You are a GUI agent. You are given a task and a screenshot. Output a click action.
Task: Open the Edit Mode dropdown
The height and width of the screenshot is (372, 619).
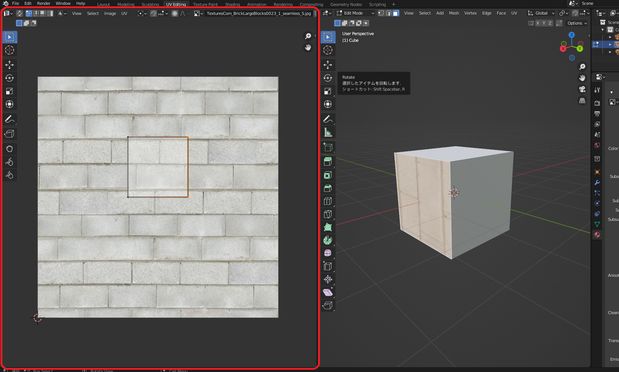click(x=355, y=13)
